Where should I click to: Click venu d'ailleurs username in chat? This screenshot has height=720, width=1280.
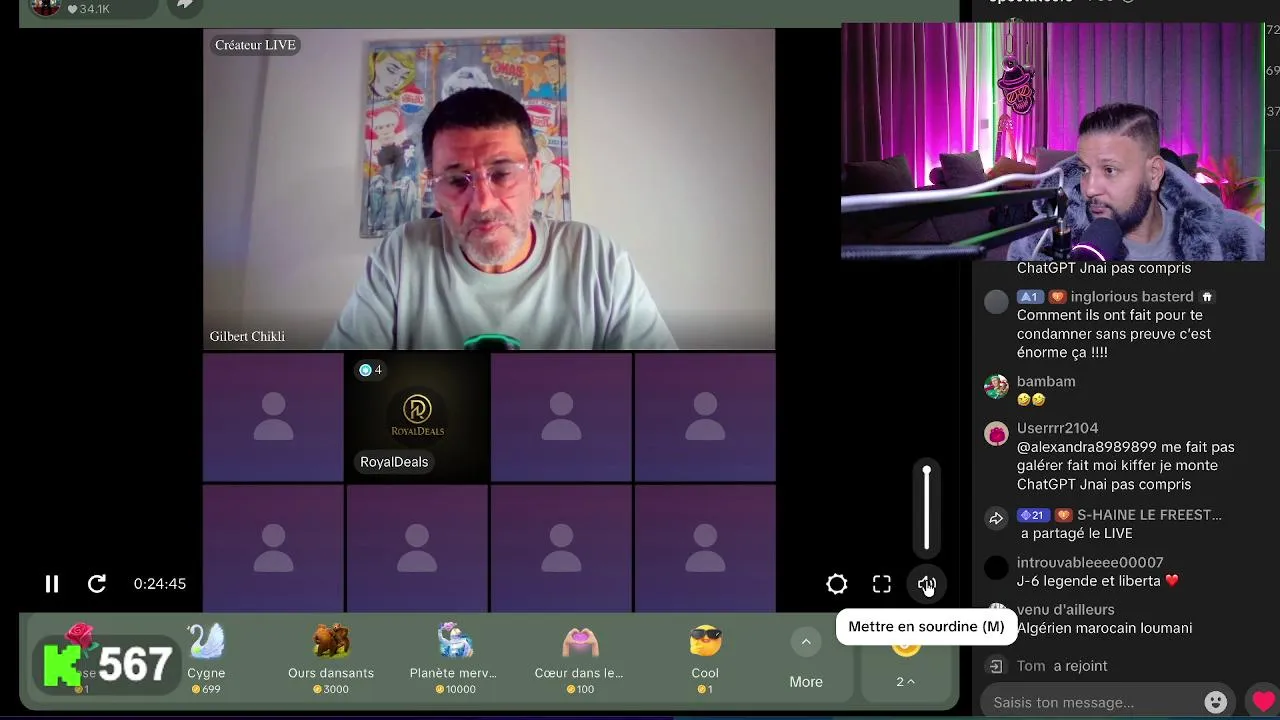(1065, 610)
